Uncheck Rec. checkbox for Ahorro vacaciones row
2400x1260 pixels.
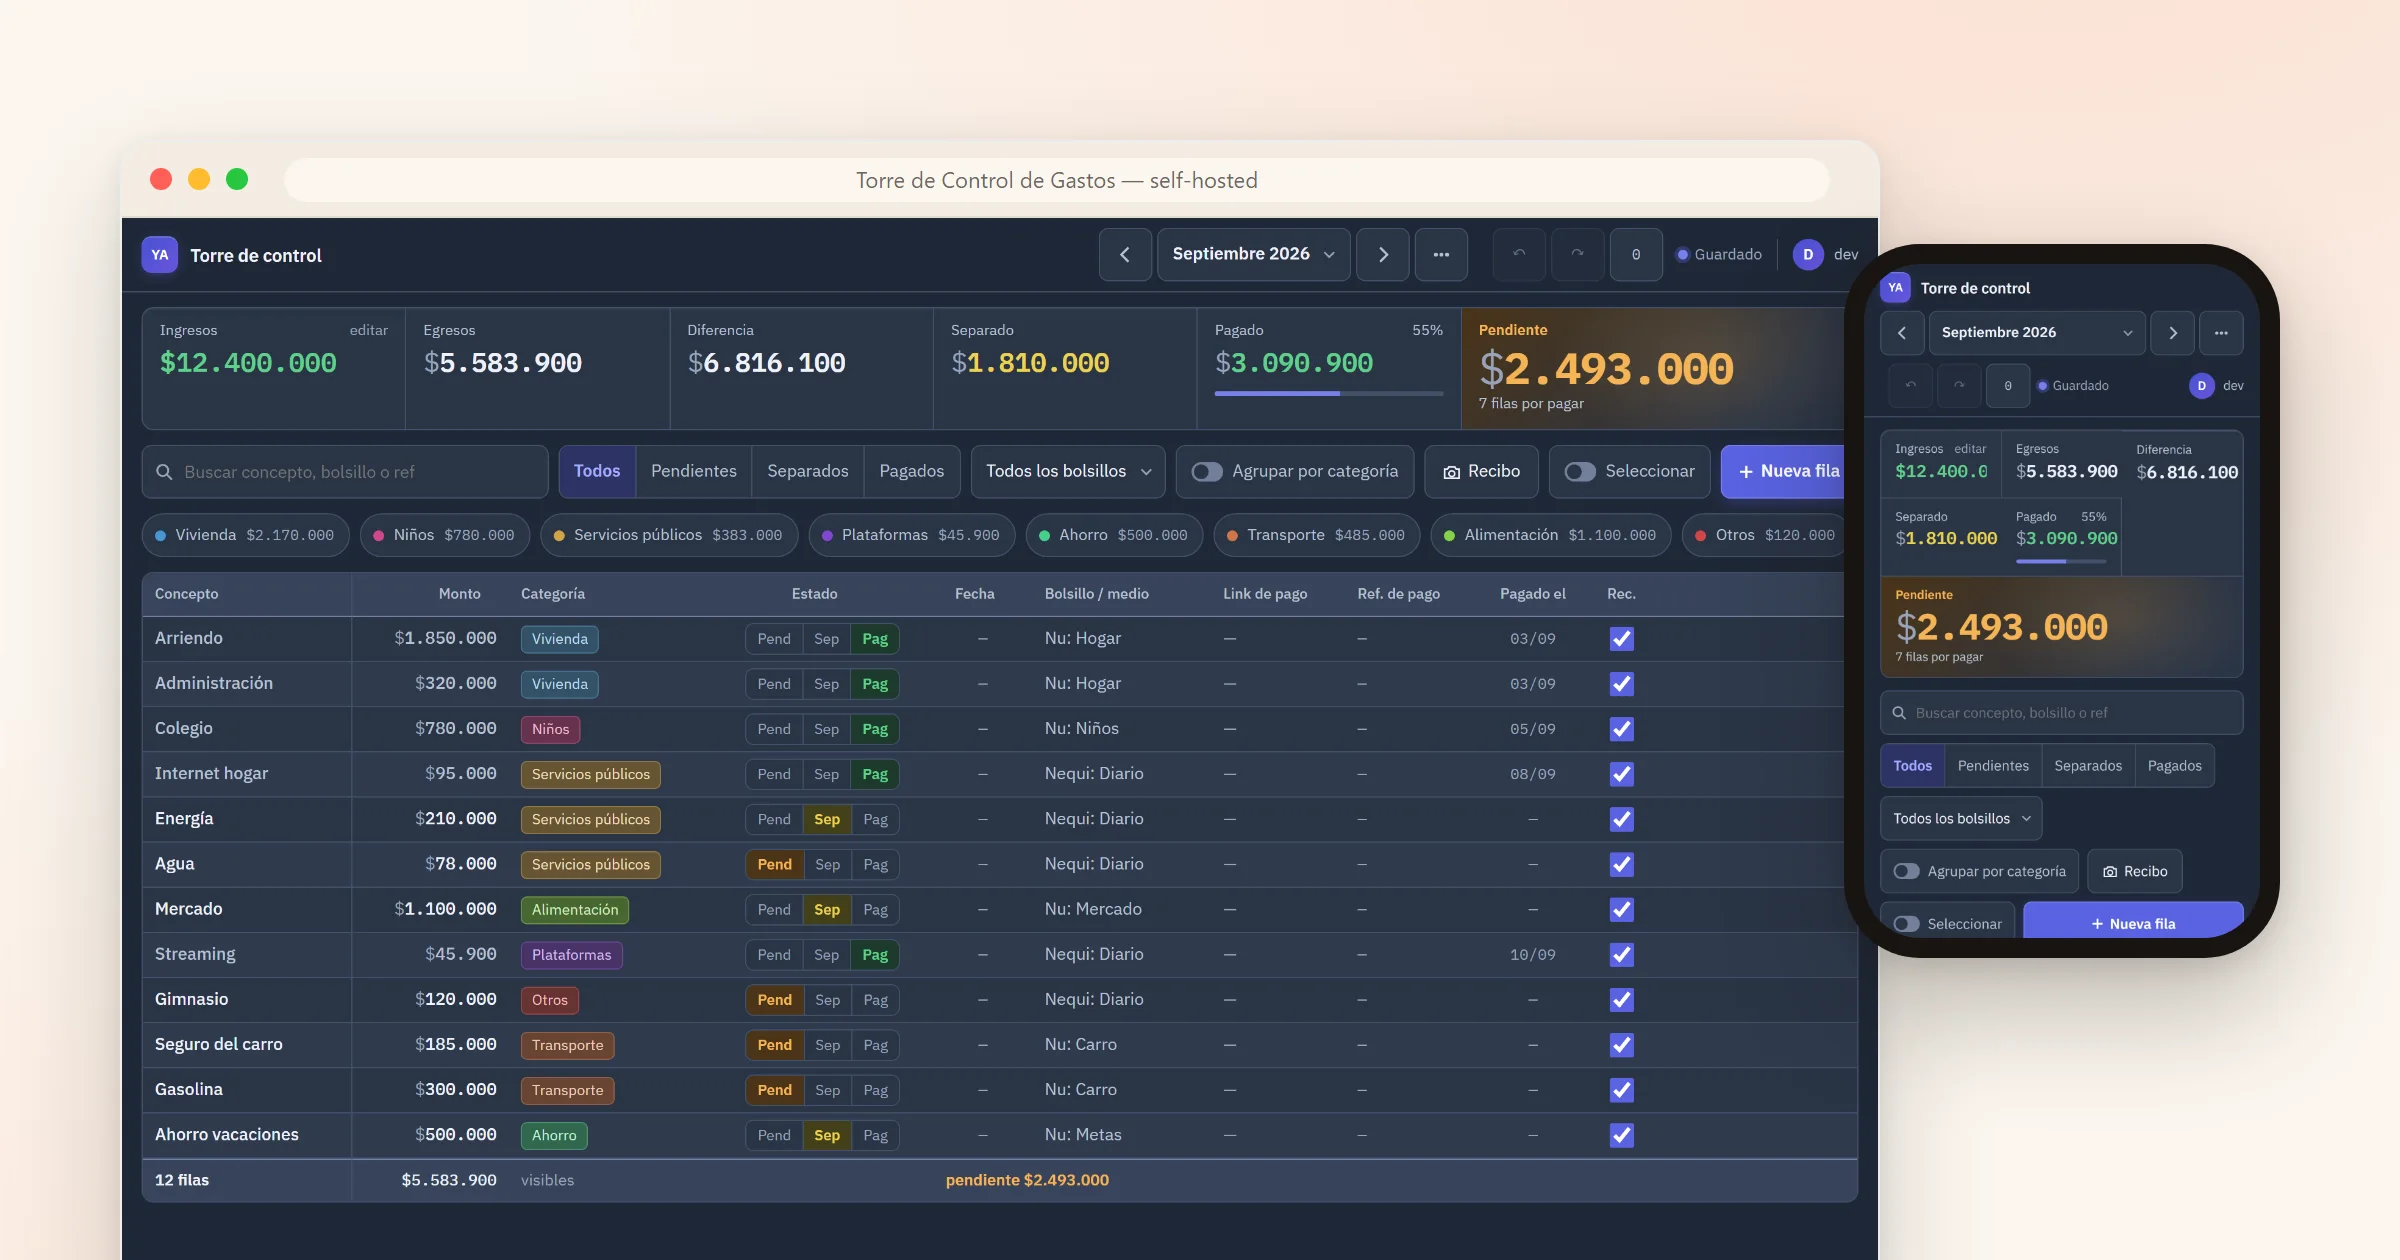click(1621, 1135)
